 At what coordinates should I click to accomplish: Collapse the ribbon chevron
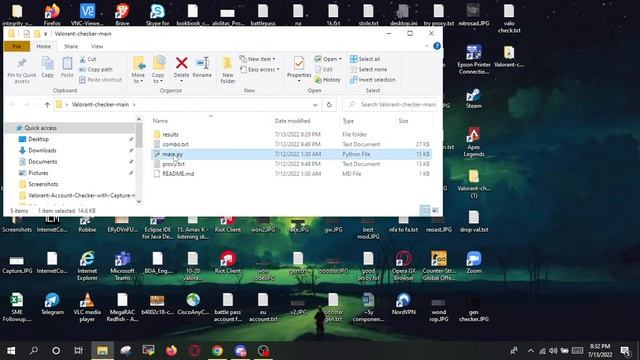coord(427,46)
